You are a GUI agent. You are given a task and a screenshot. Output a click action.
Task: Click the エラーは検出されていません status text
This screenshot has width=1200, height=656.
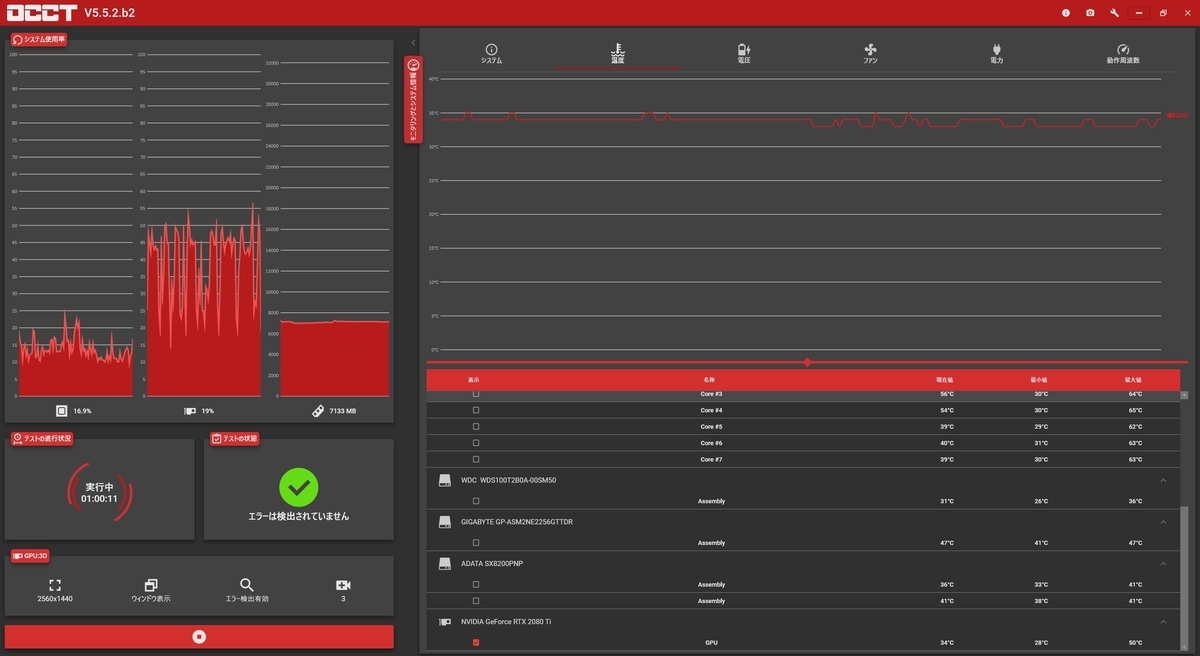pyautogui.click(x=299, y=517)
